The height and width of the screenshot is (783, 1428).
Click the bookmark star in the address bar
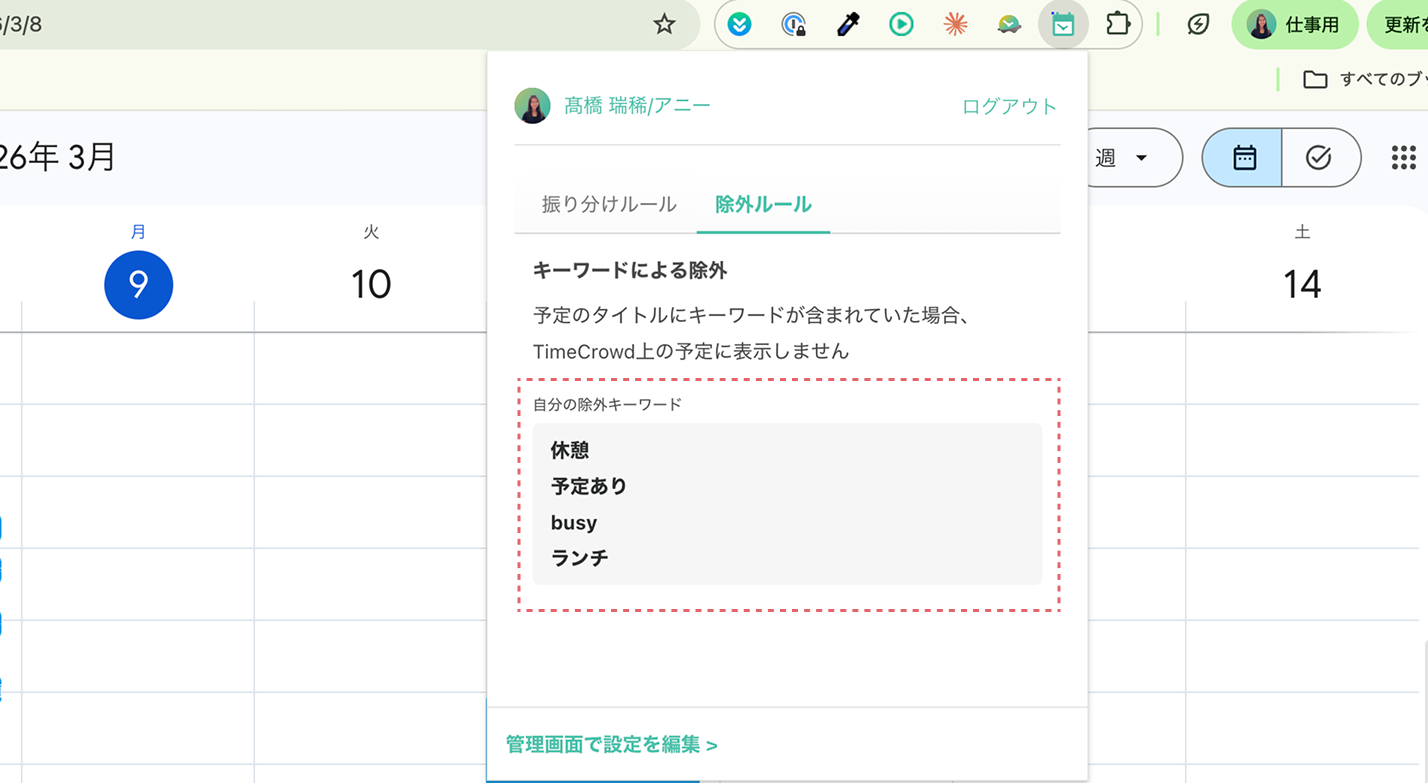[x=664, y=24]
